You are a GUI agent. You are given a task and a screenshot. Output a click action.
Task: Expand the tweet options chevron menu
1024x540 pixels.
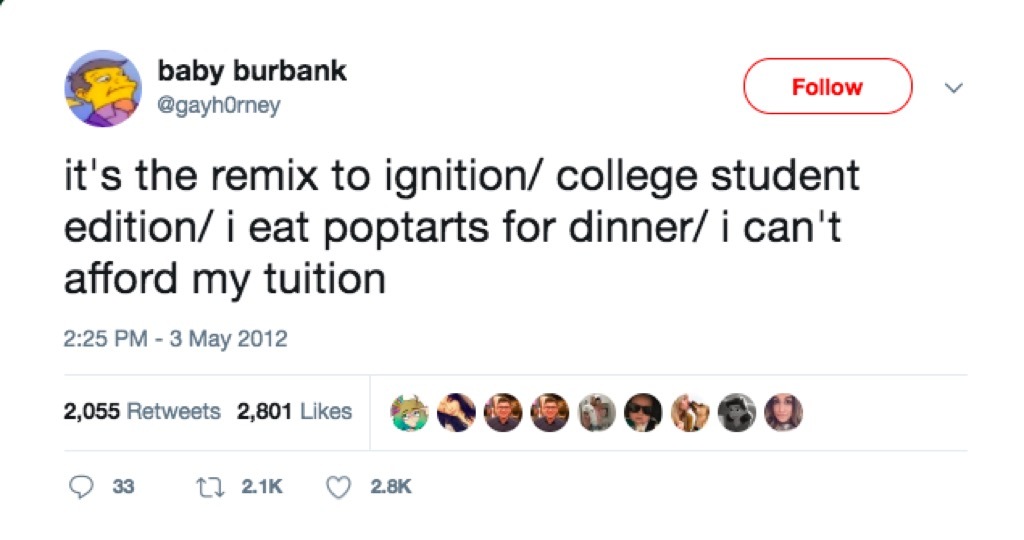click(x=954, y=88)
